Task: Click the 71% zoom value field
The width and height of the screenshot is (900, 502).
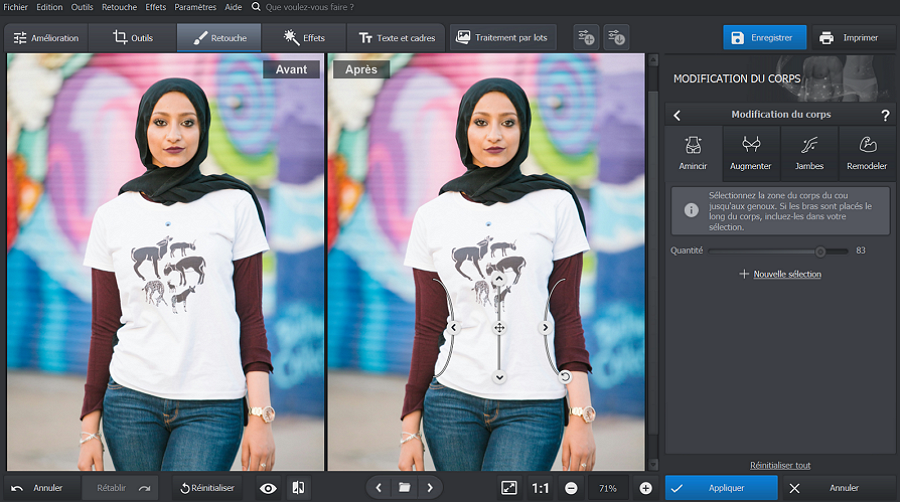Action: point(608,488)
